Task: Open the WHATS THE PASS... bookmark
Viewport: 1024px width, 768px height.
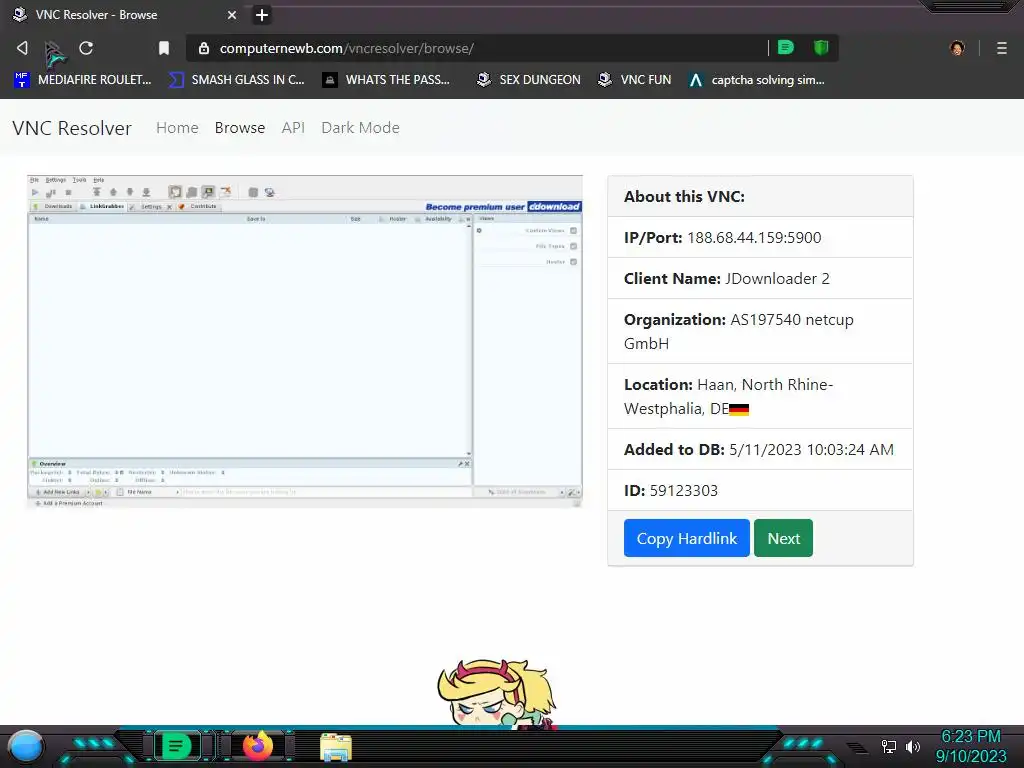Action: coord(386,80)
